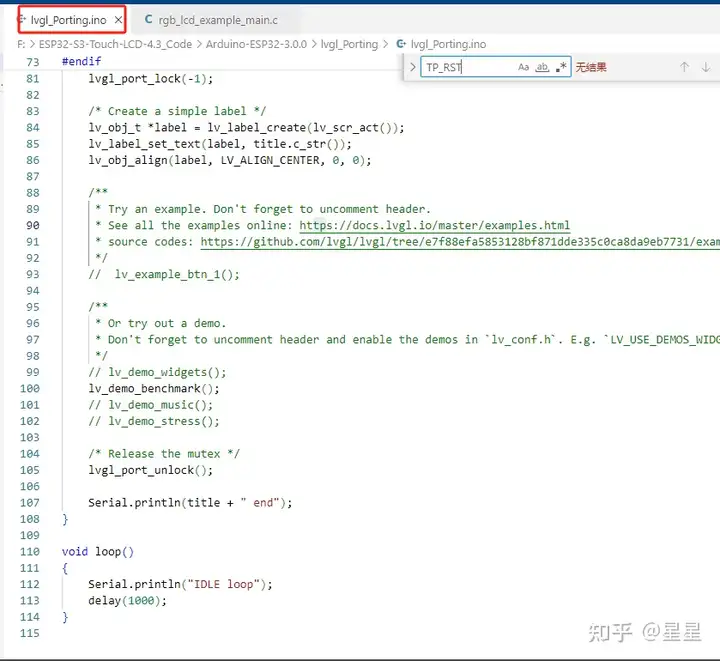
Task: Click line number 90 in gutter
Action: [x=33, y=225]
